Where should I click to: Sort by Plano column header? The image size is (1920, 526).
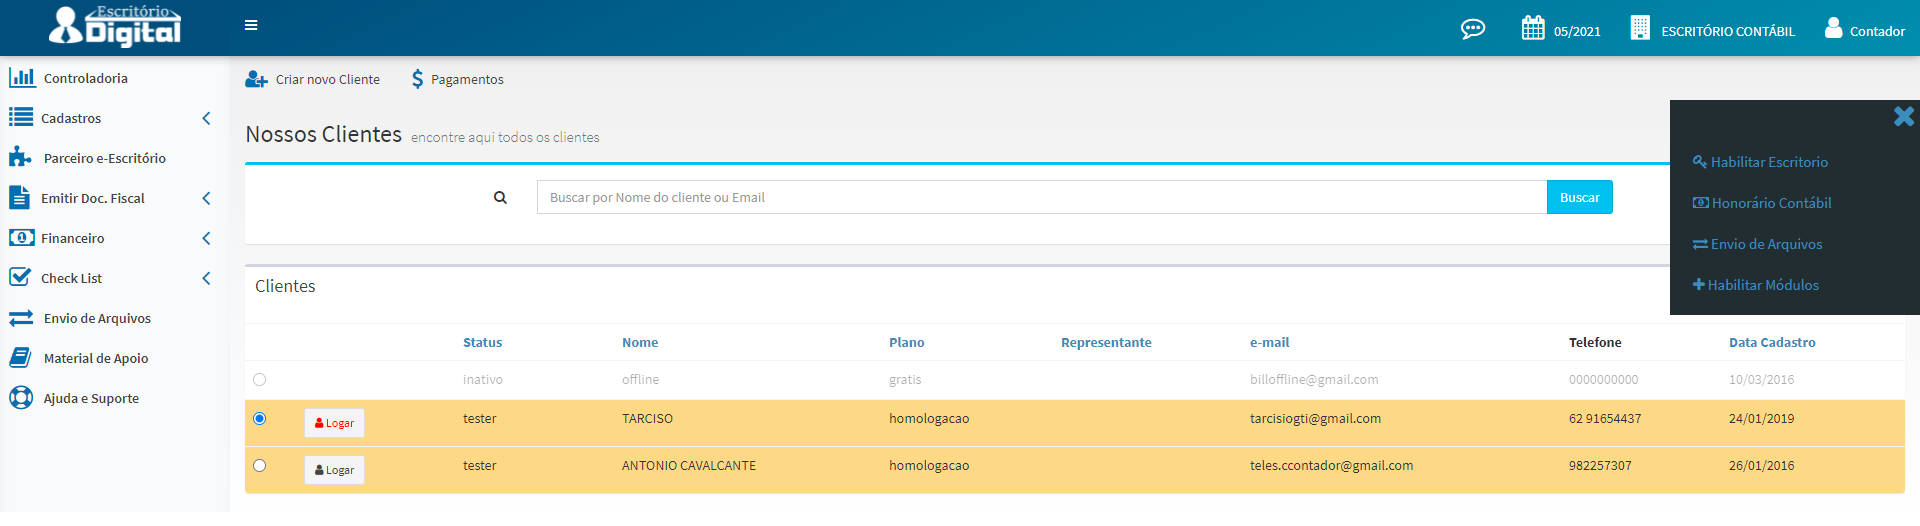point(907,342)
